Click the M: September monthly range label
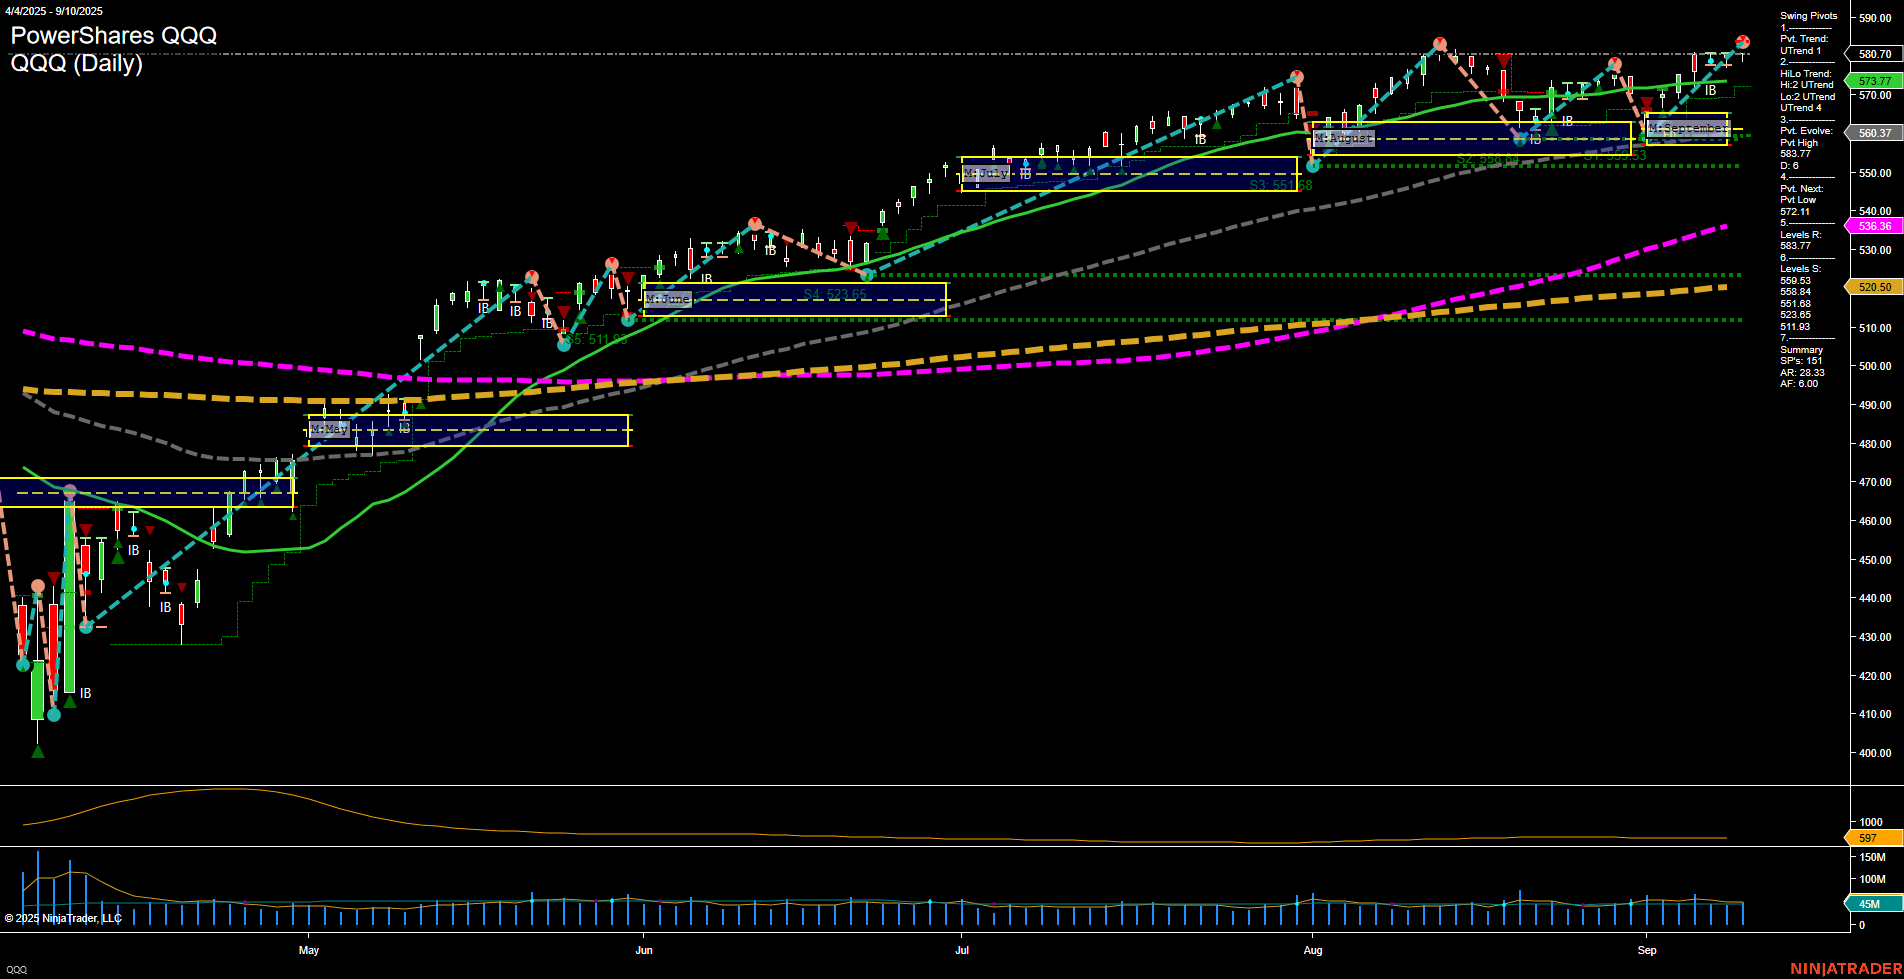This screenshot has width=1904, height=979. tap(1686, 129)
